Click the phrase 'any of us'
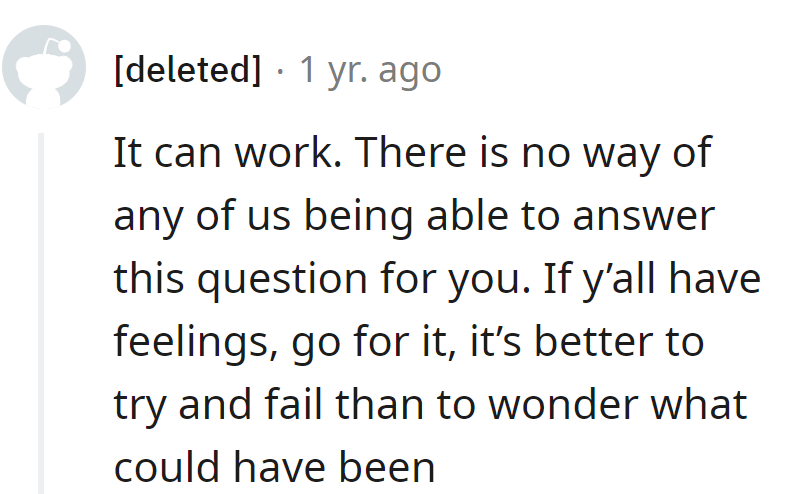Image resolution: width=795 pixels, height=494 pixels. tap(200, 216)
